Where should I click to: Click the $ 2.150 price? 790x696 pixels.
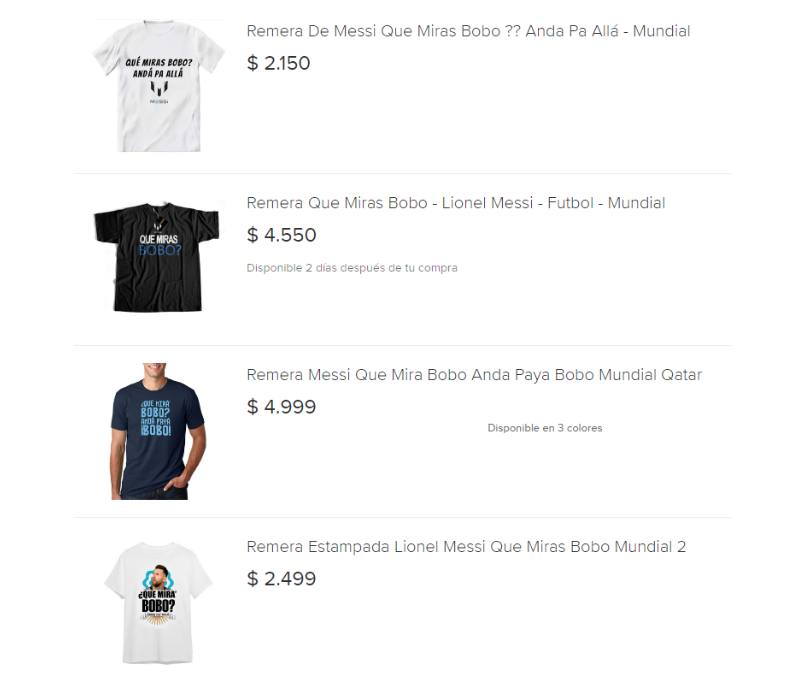click(x=279, y=64)
